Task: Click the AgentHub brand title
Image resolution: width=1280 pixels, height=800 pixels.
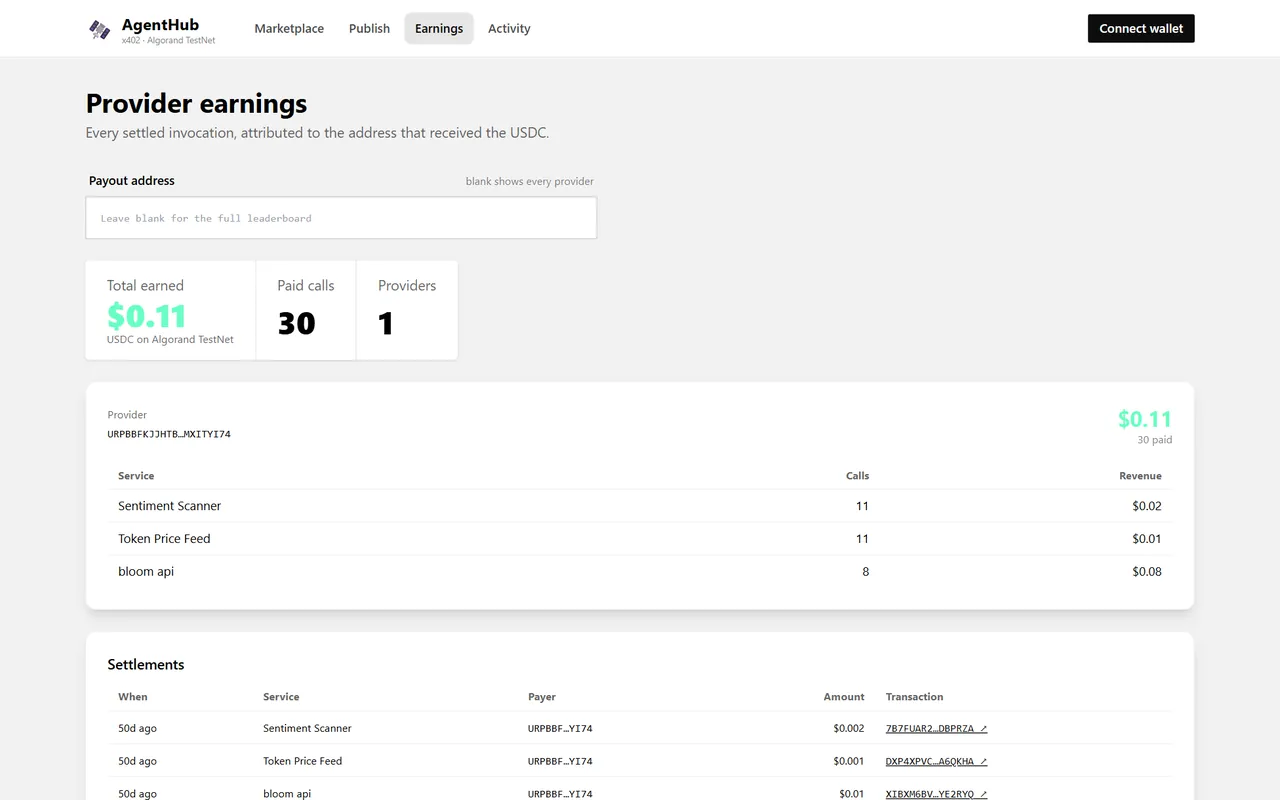Action: [160, 25]
